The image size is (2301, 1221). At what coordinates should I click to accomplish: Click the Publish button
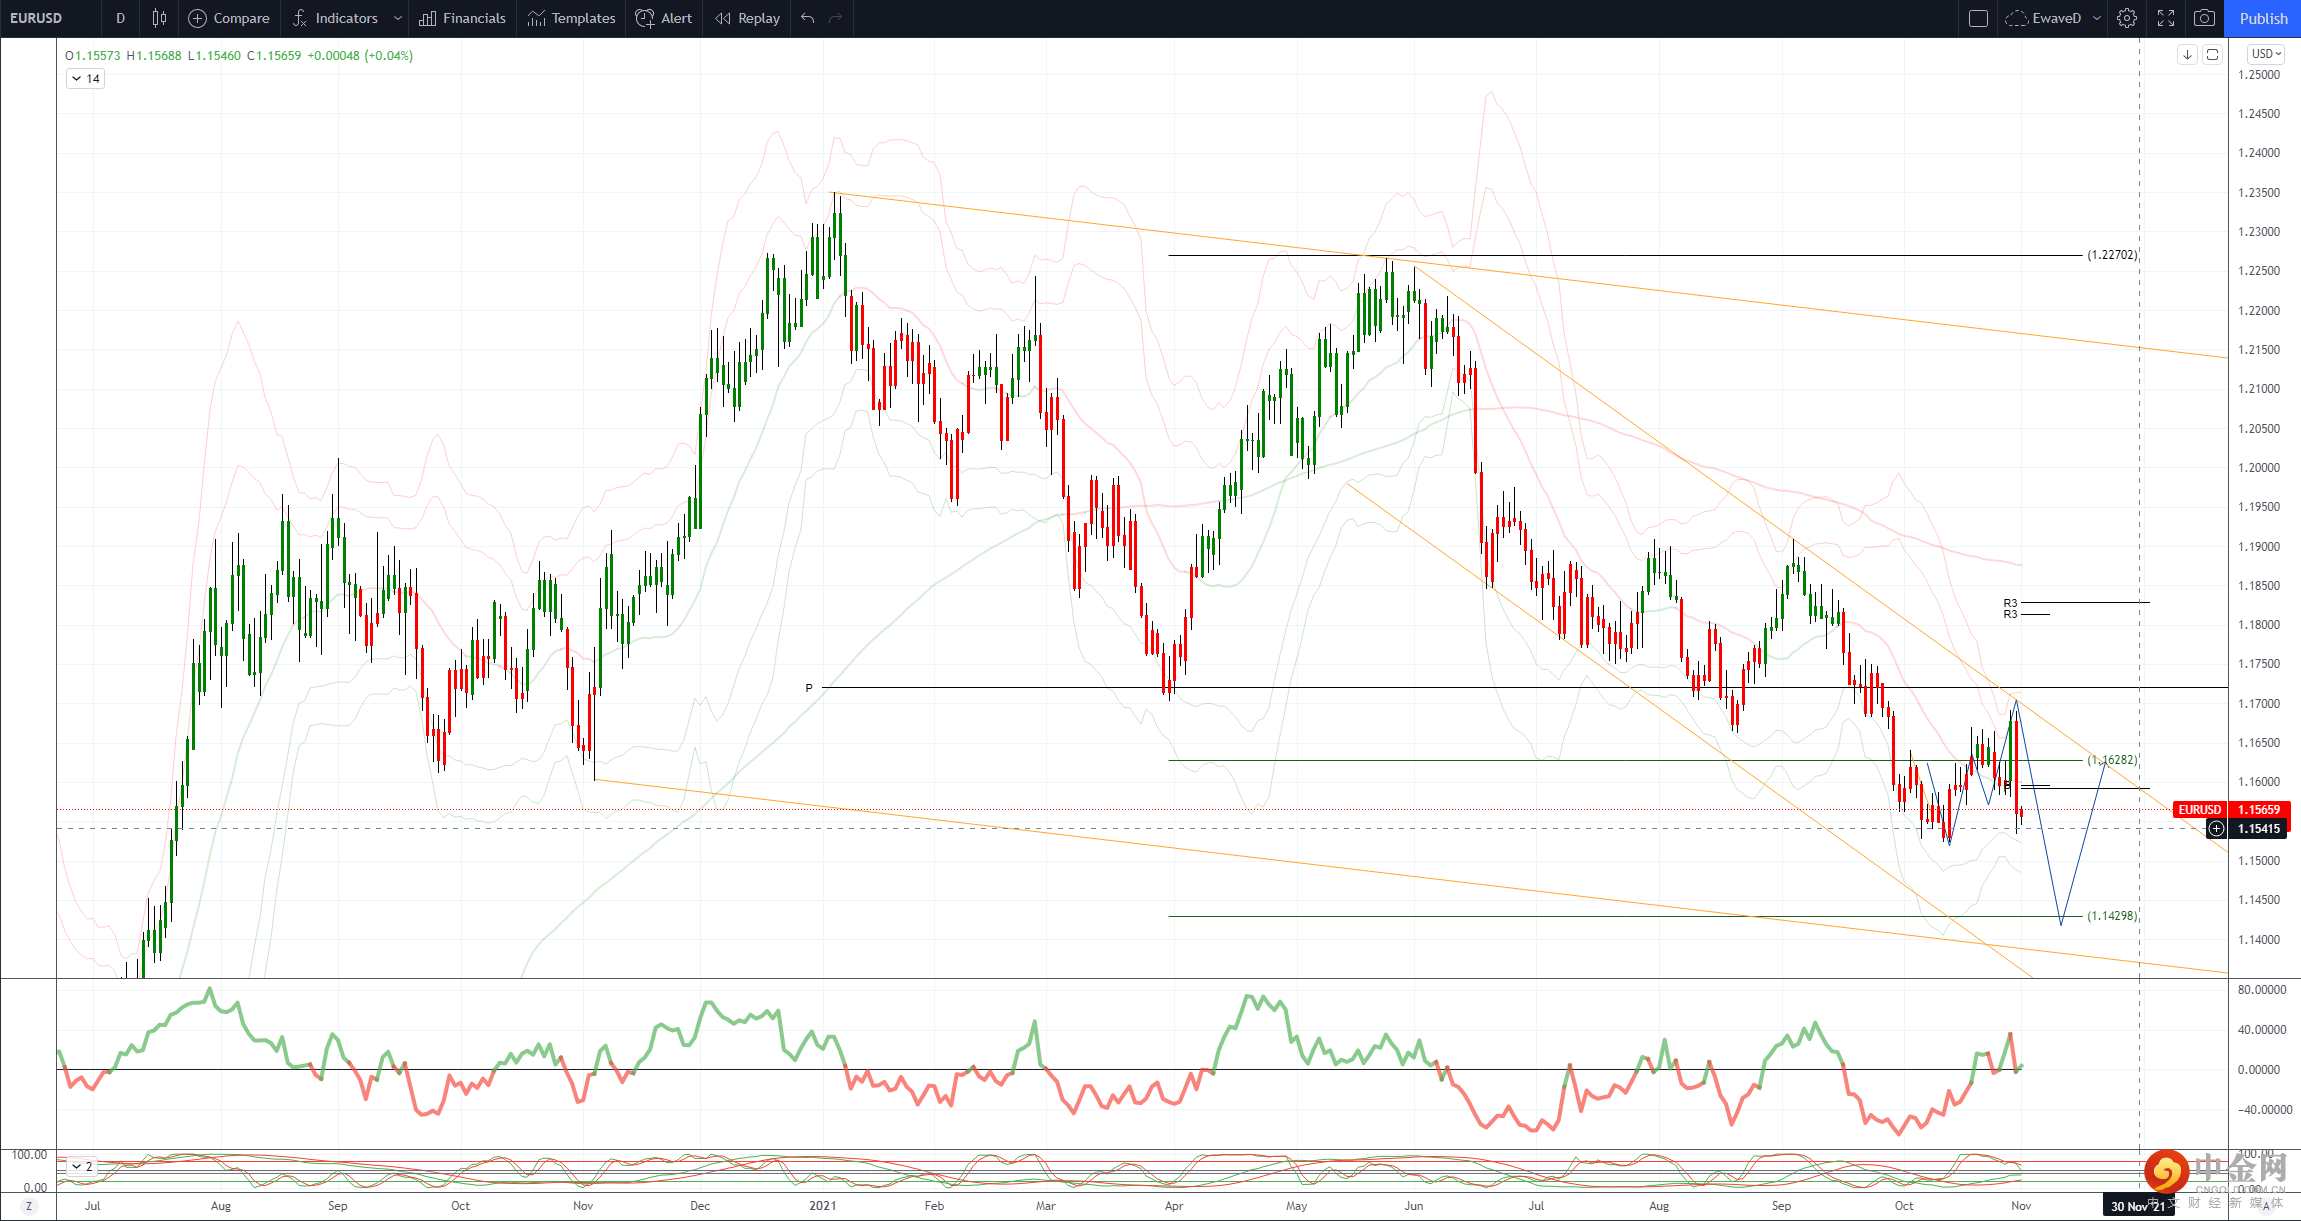[2263, 18]
